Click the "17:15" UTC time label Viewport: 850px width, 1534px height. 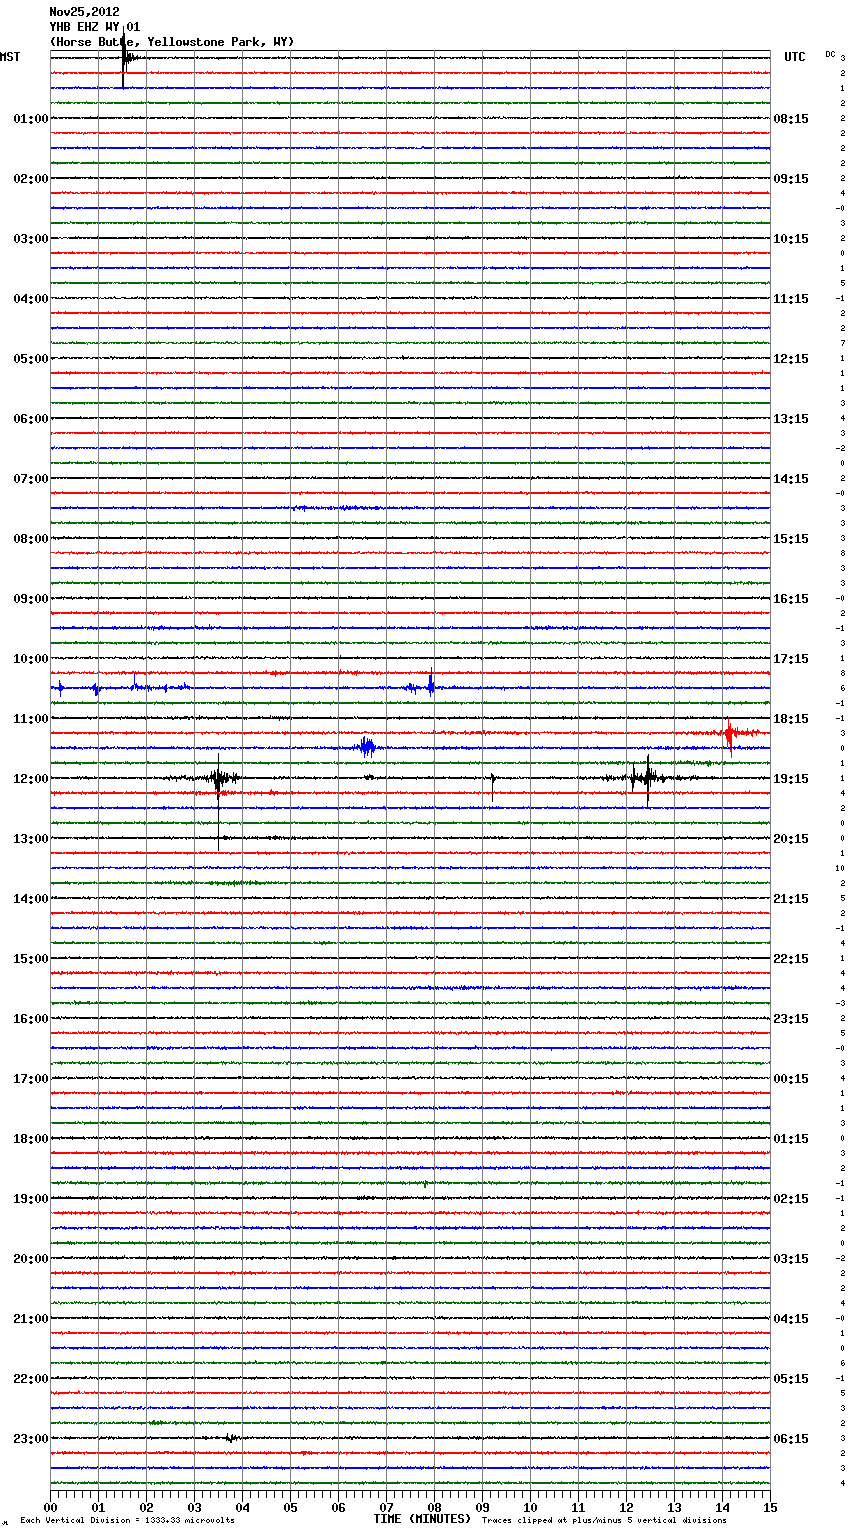pos(791,659)
